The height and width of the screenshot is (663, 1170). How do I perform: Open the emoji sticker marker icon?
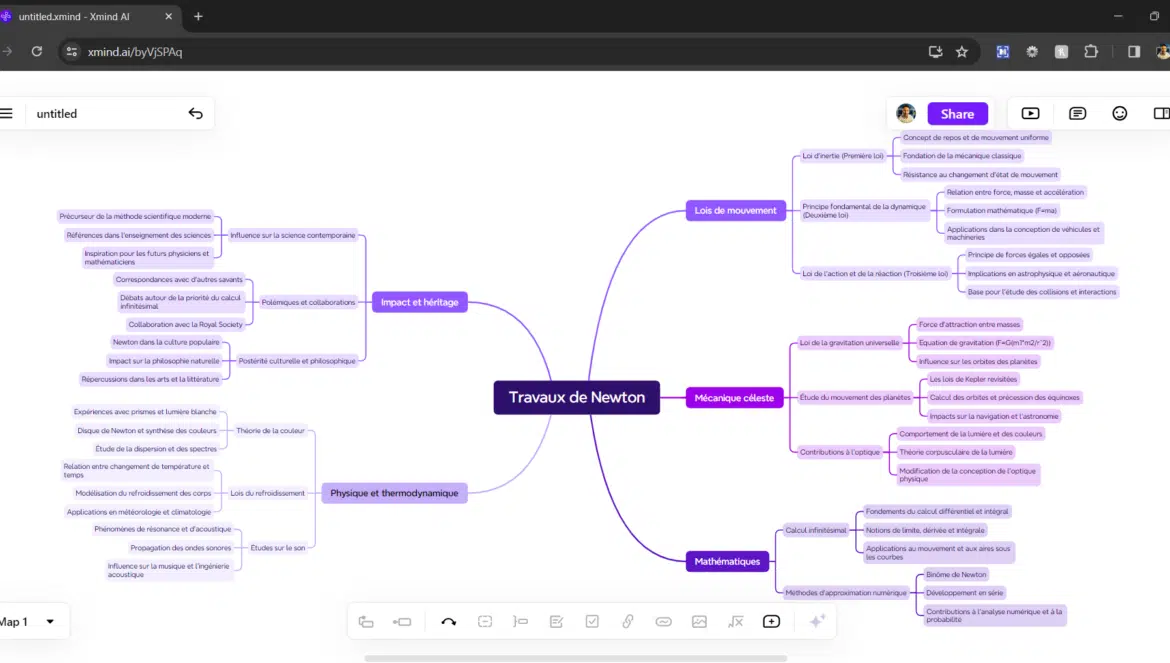coord(1120,113)
